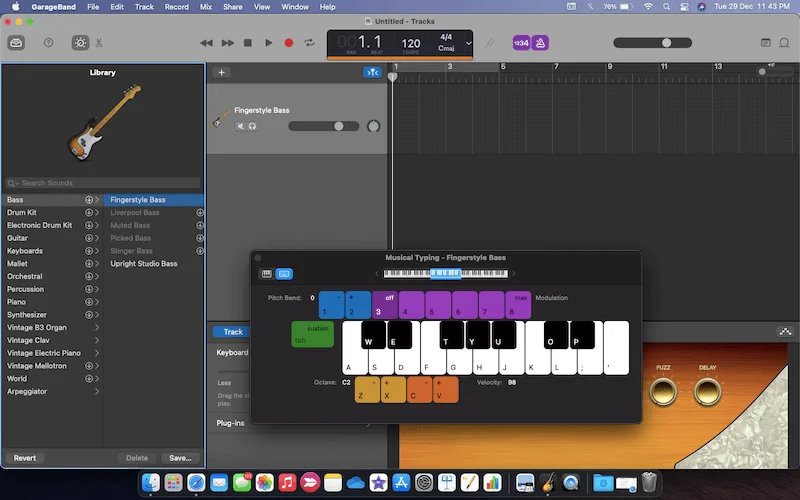800x500 pixels.
Task: Open the Library button in toolbar
Action: (16, 43)
